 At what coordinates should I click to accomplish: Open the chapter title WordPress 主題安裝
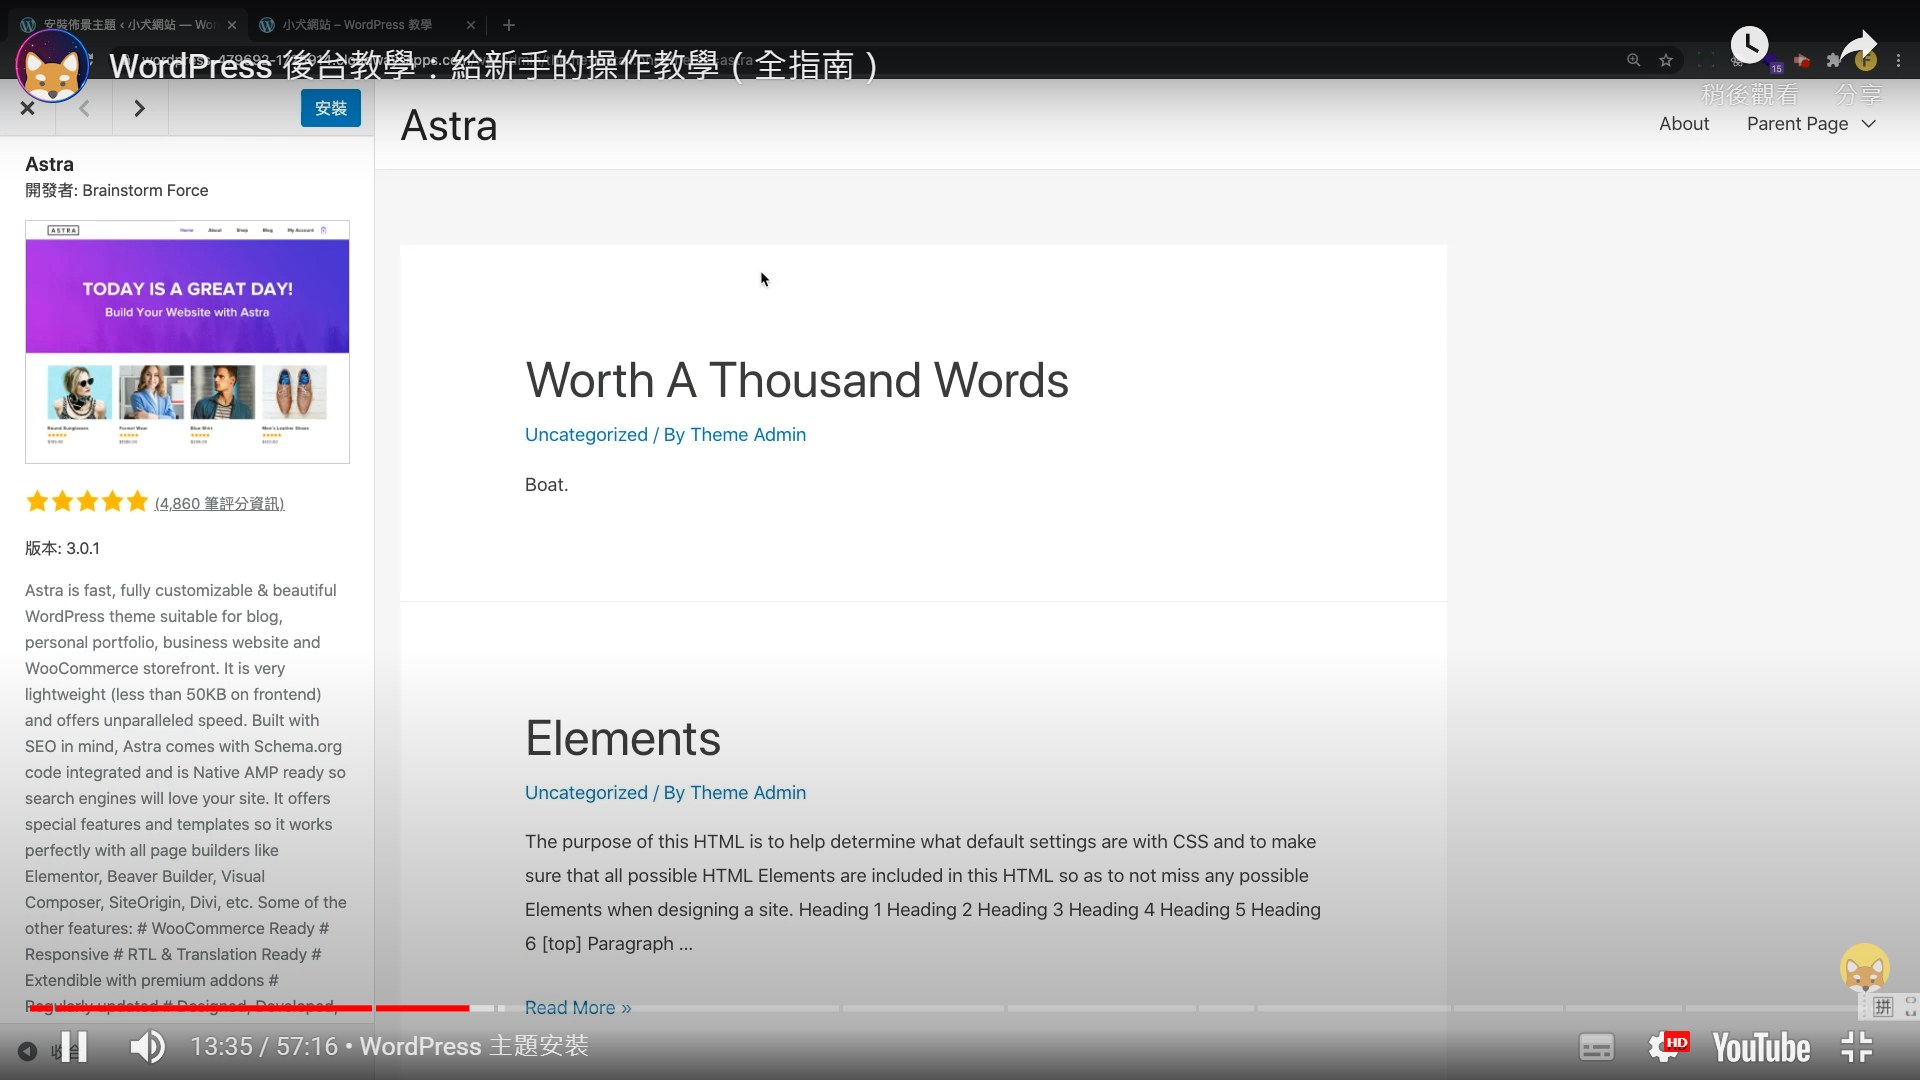tap(474, 1046)
